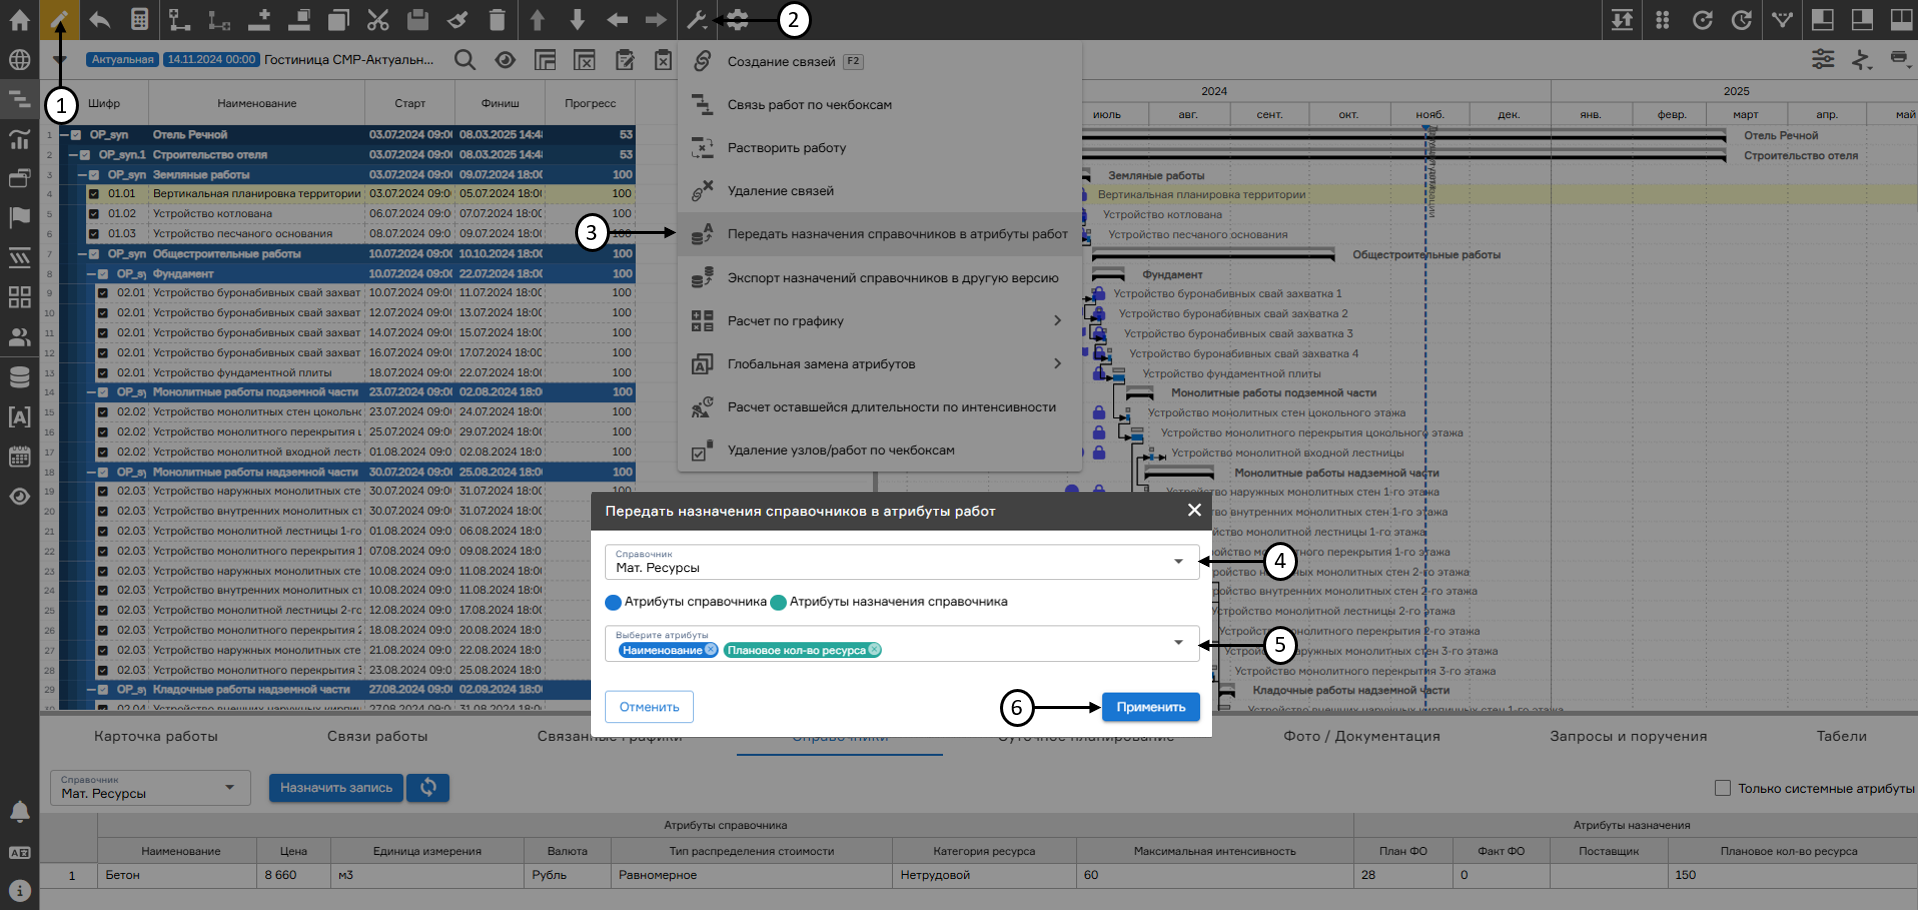Open the wrench tools menu icon
The image size is (1918, 910).
[697, 20]
